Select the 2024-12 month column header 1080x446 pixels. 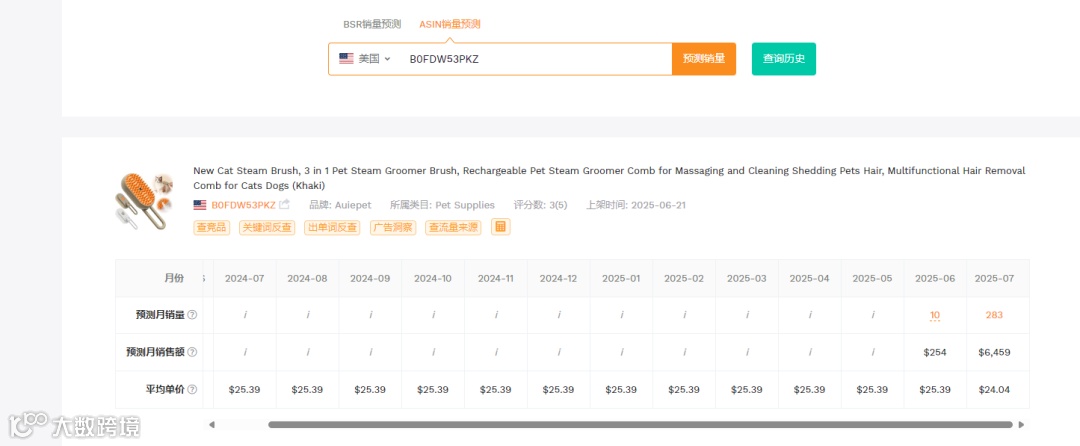tap(559, 279)
